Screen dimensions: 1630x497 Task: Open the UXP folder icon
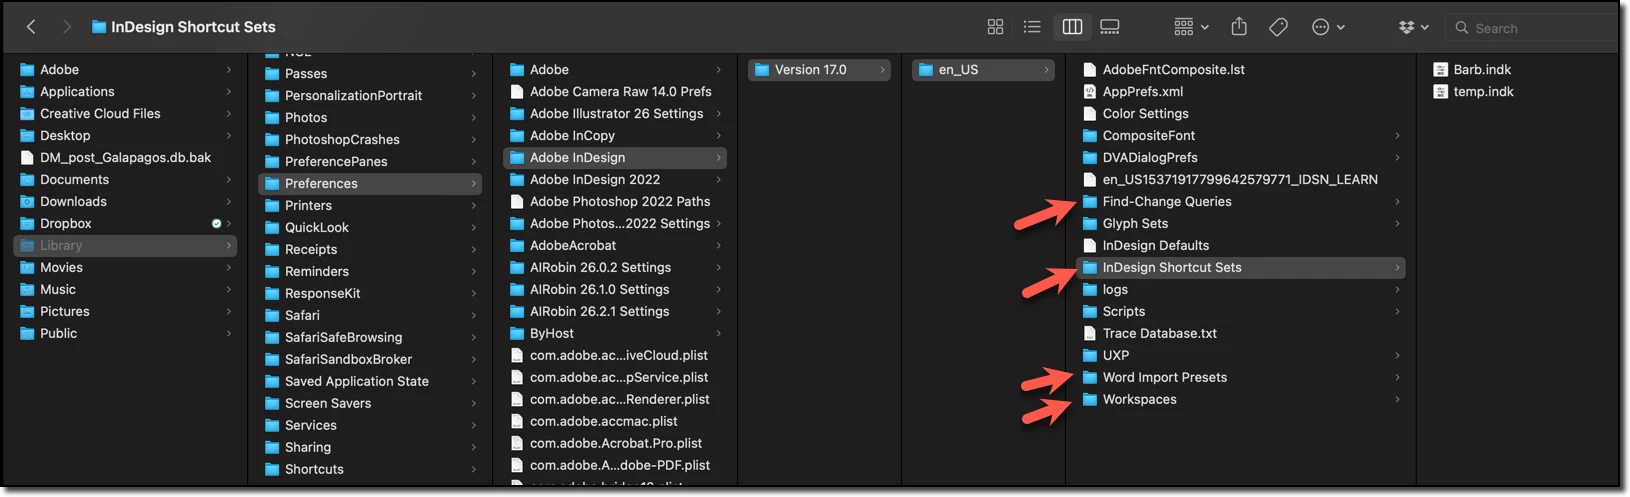click(1090, 355)
